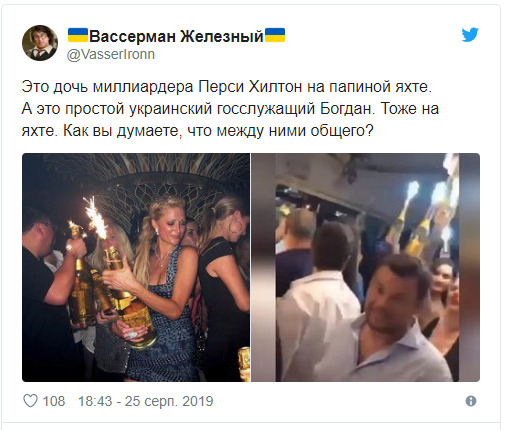
Task: Open the @VasserIronn handle link
Action: tap(111, 54)
